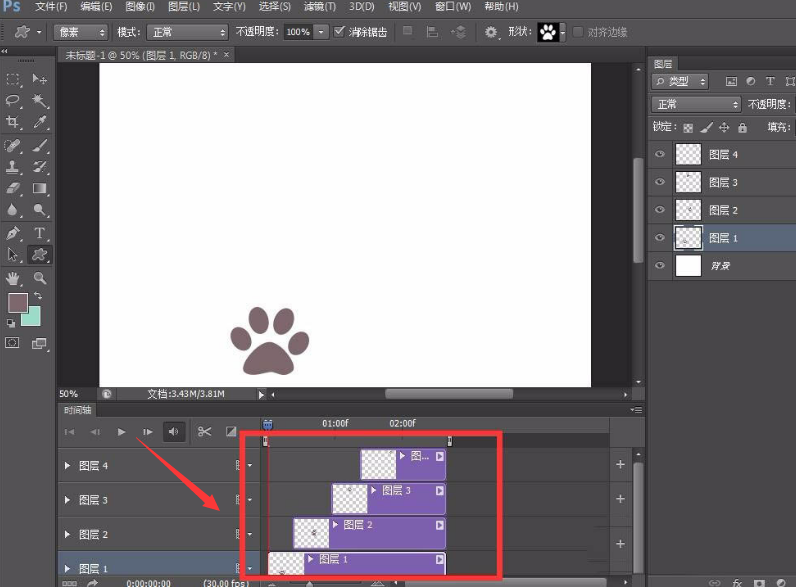Viewport: 796px width, 588px height.
Task: Click the foreground color swatch
Action: coord(17,302)
